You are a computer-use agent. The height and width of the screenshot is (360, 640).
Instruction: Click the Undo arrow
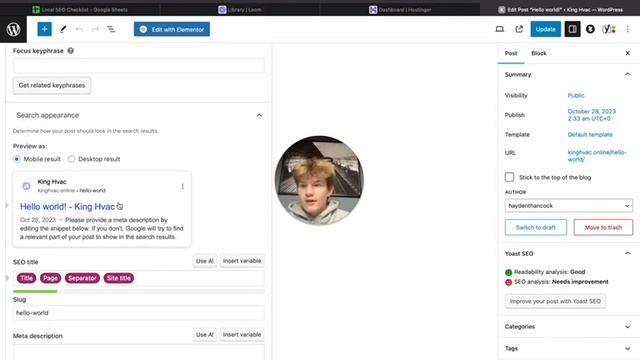tap(79, 29)
